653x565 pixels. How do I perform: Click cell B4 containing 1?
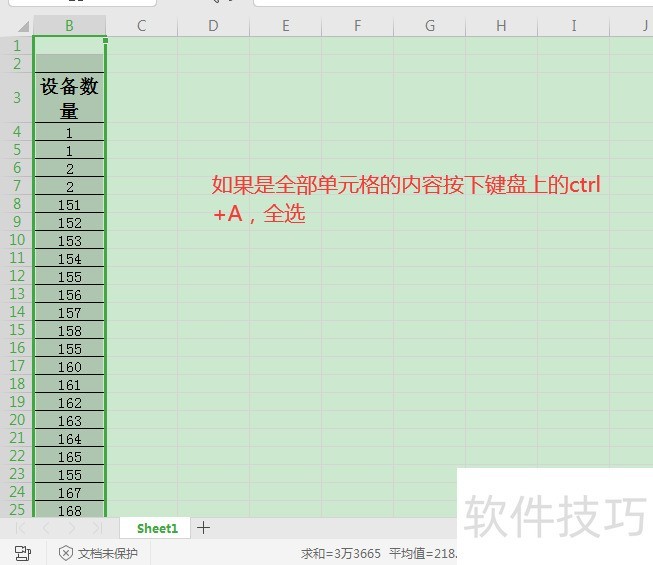[70, 132]
